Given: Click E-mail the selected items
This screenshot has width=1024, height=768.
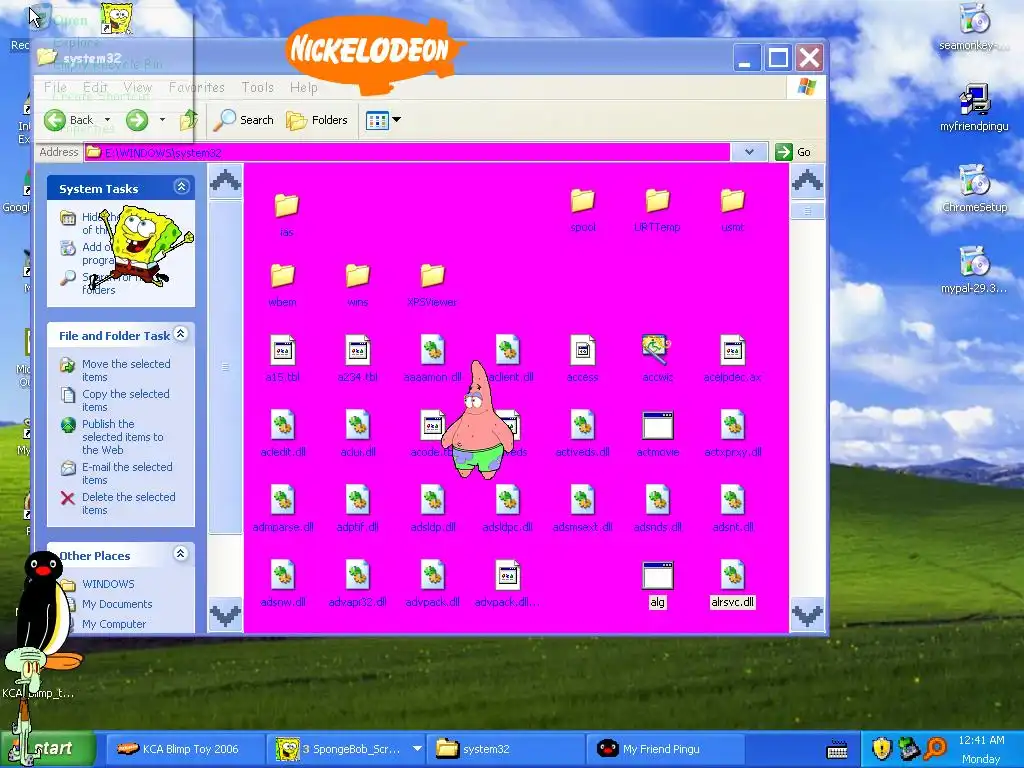Looking at the screenshot, I should (x=117, y=473).
